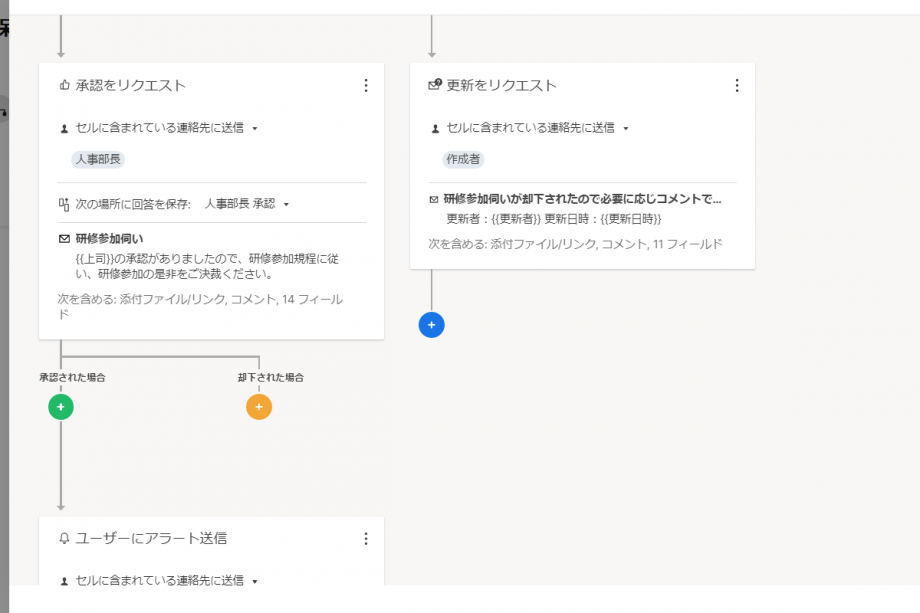The height and width of the screenshot is (613, 920).
Task: Click the save-response icon next to 次の場所に回答を保存
Action: (63, 204)
